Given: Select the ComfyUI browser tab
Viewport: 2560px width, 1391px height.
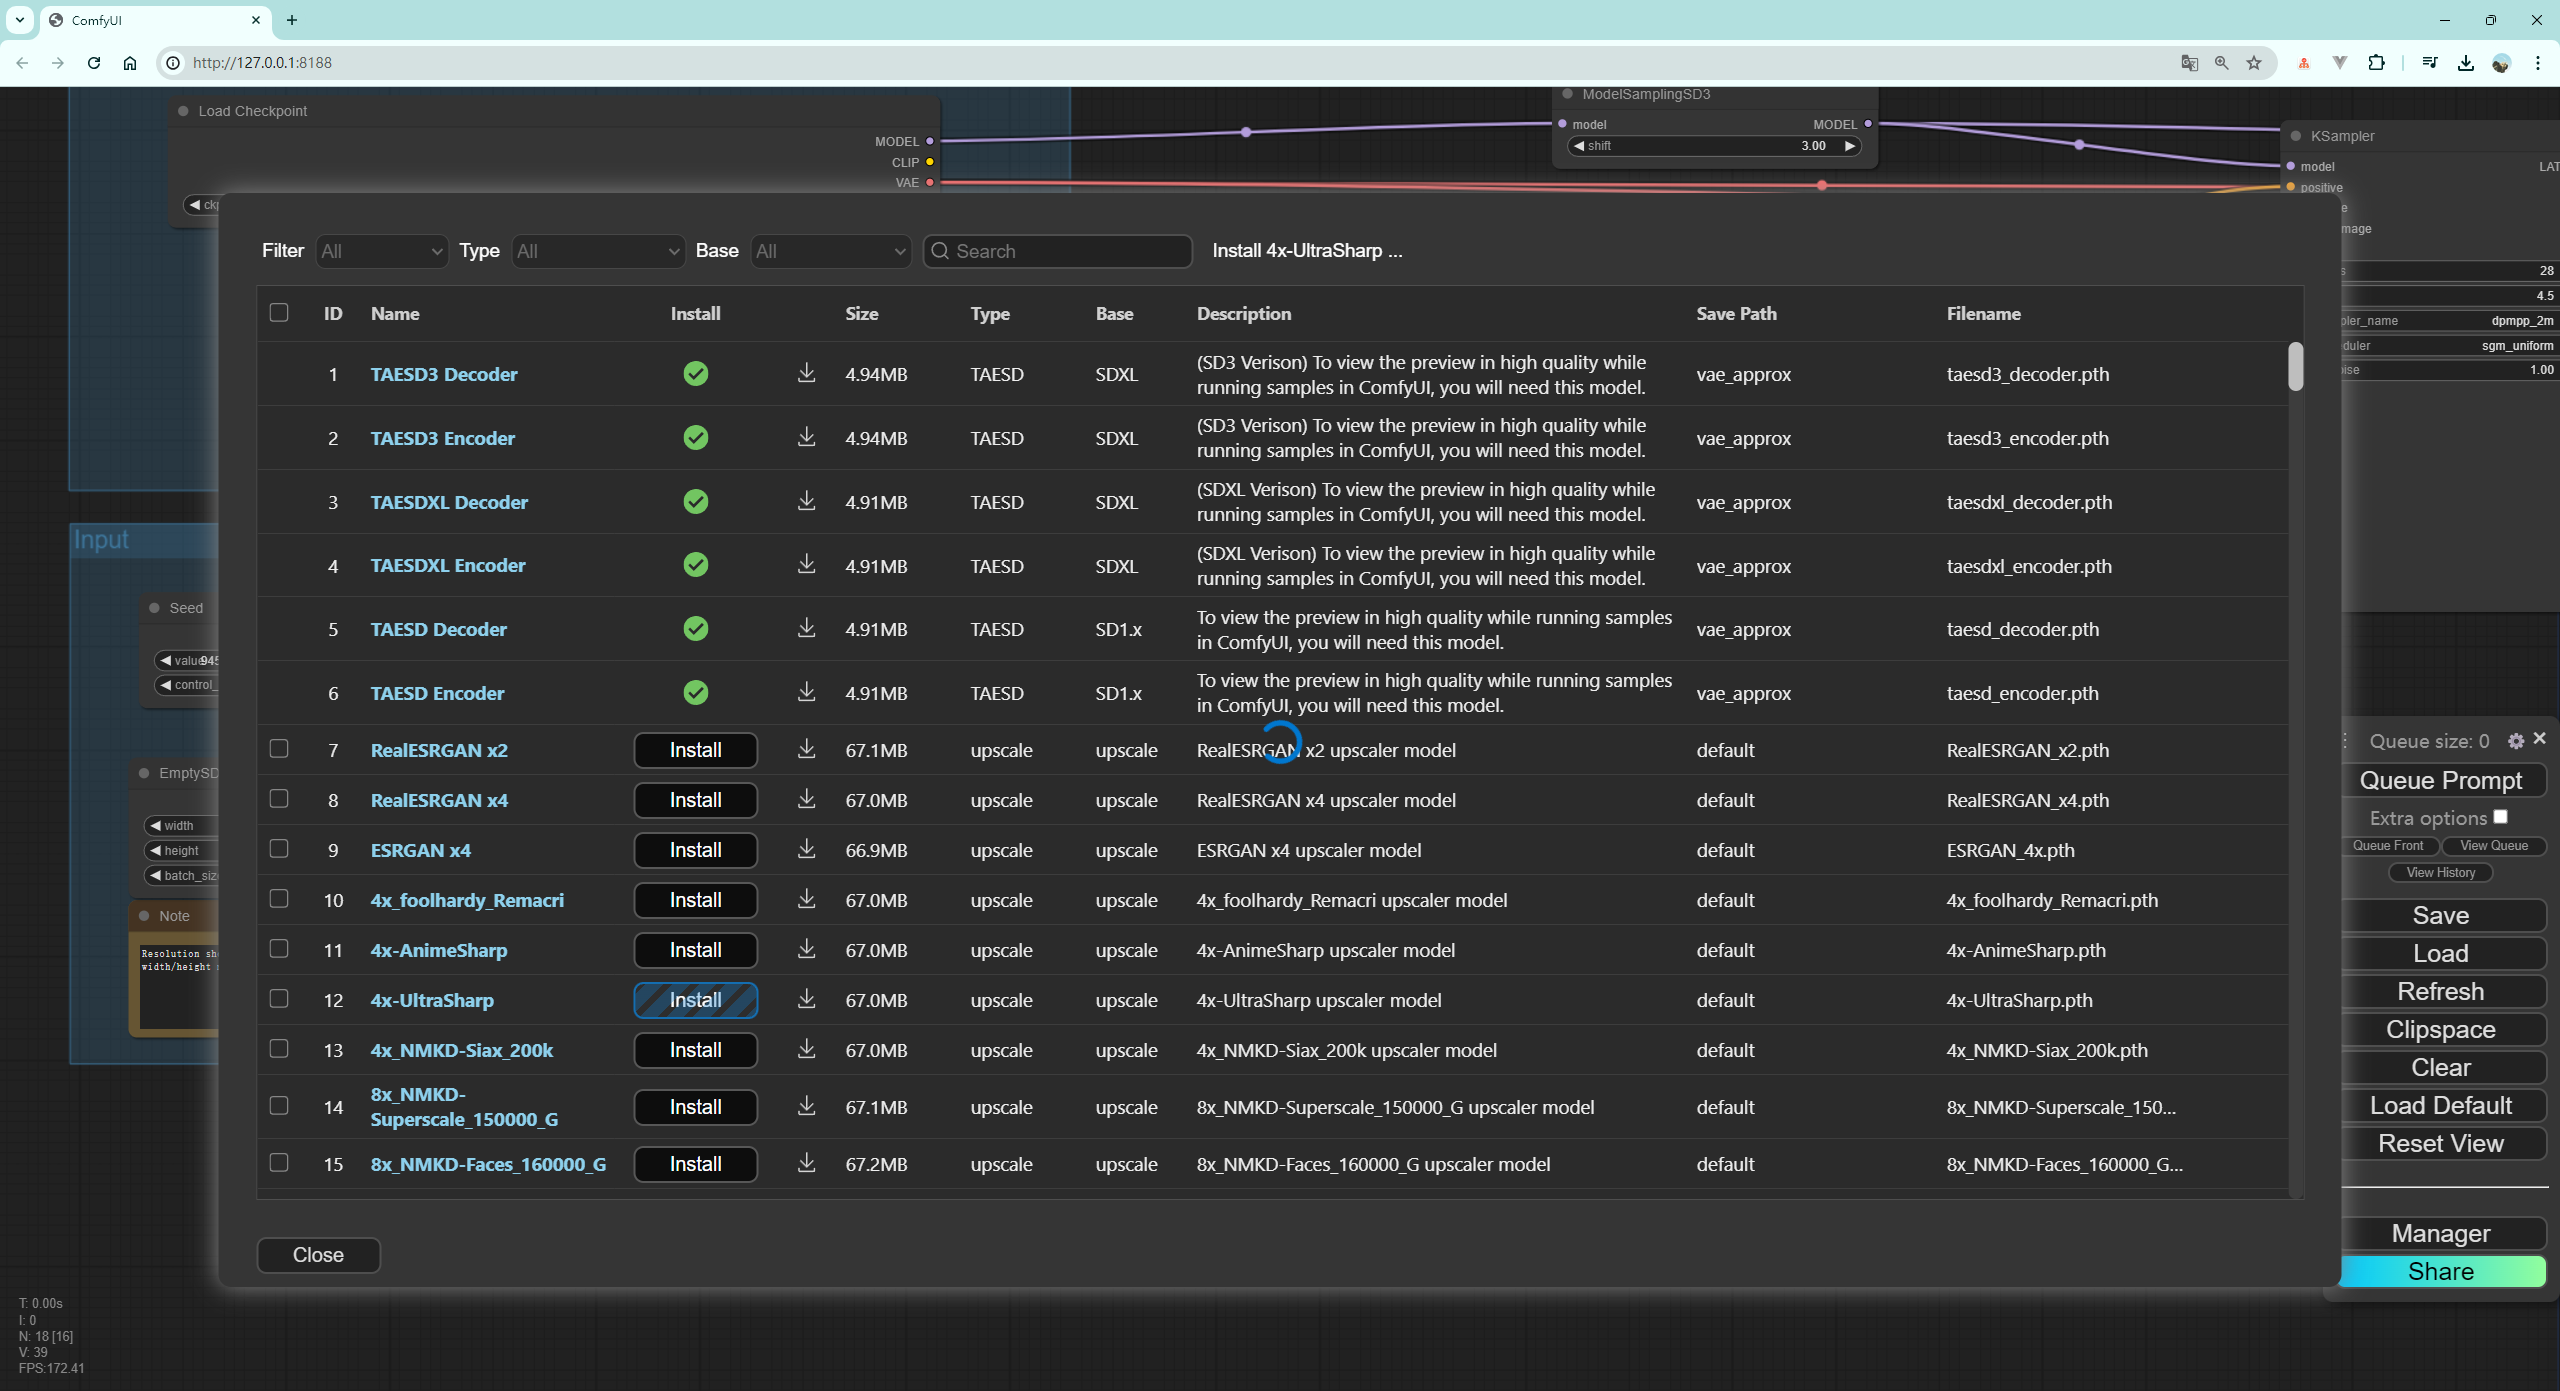Looking at the screenshot, I should [155, 20].
